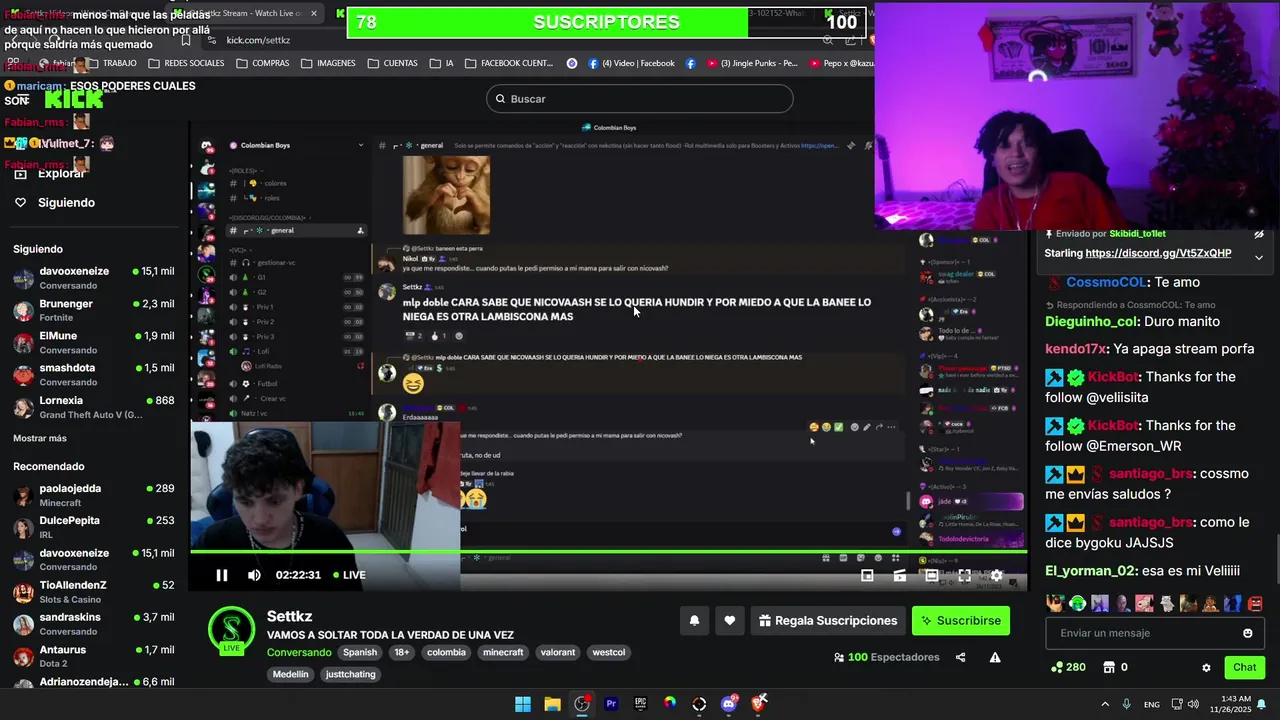
Task: Open davooxeneize channel under Siguiendo list
Action: (x=94, y=278)
